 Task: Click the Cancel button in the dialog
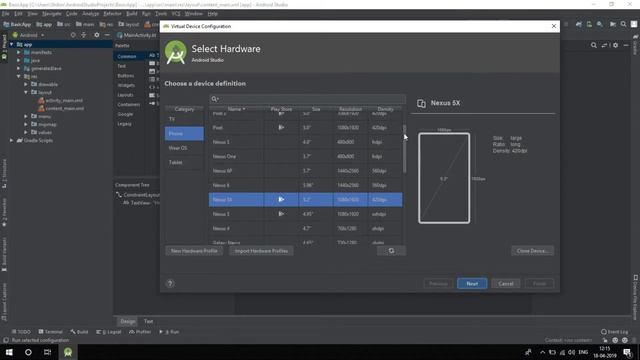click(x=506, y=284)
